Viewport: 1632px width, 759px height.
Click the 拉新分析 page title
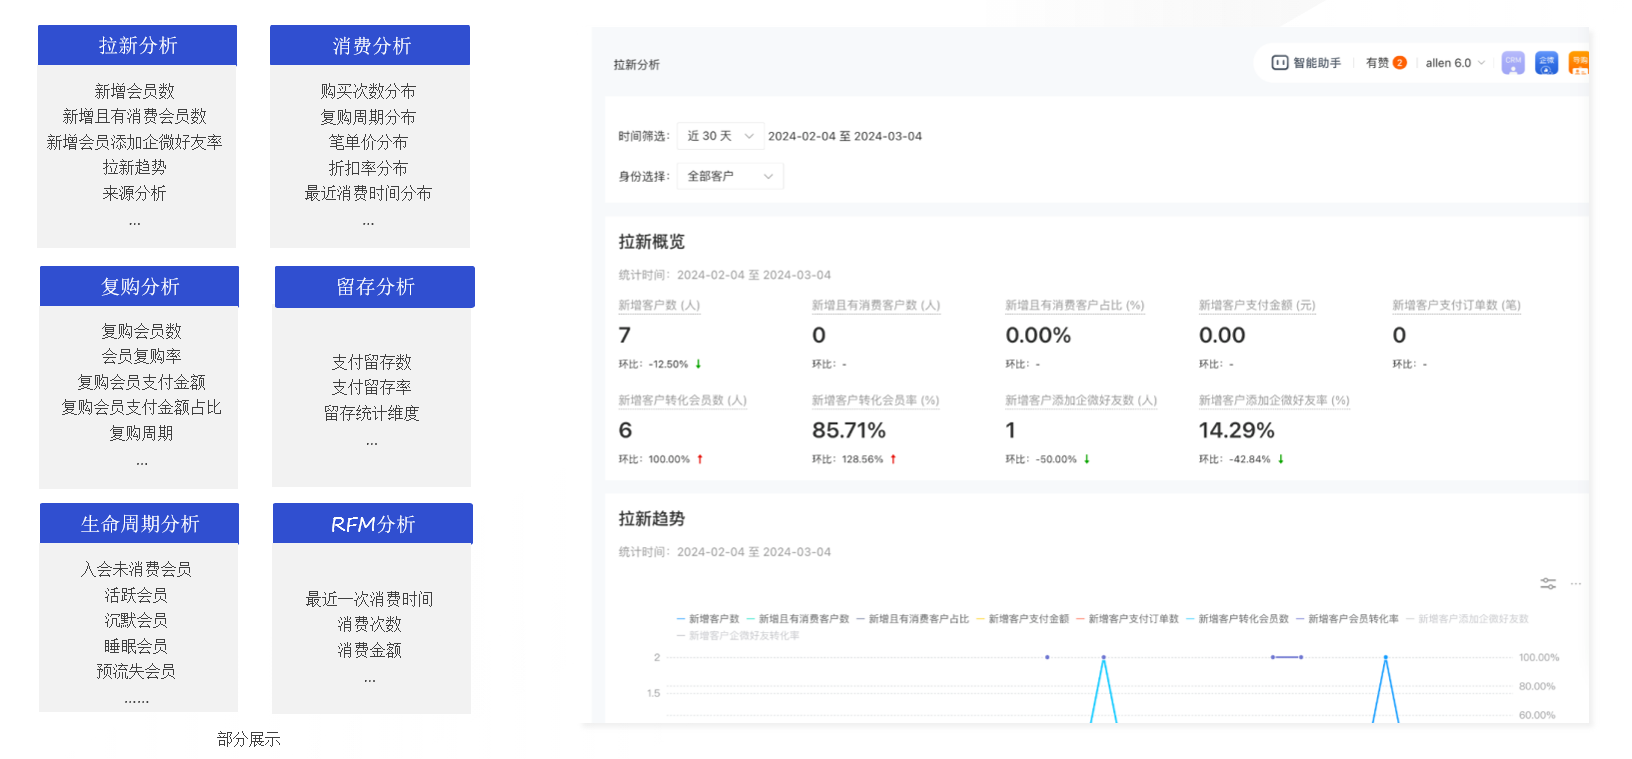pyautogui.click(x=637, y=65)
